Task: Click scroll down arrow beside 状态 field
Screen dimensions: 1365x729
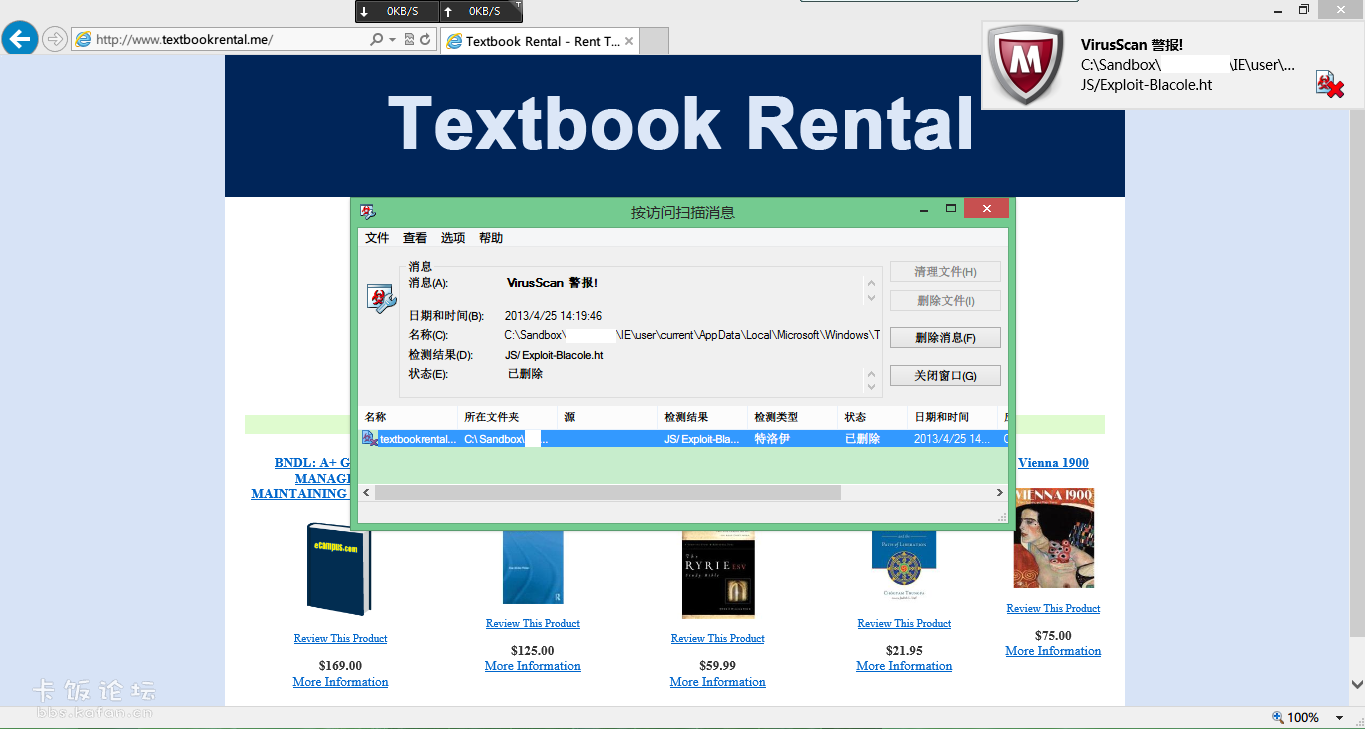Action: [x=871, y=388]
